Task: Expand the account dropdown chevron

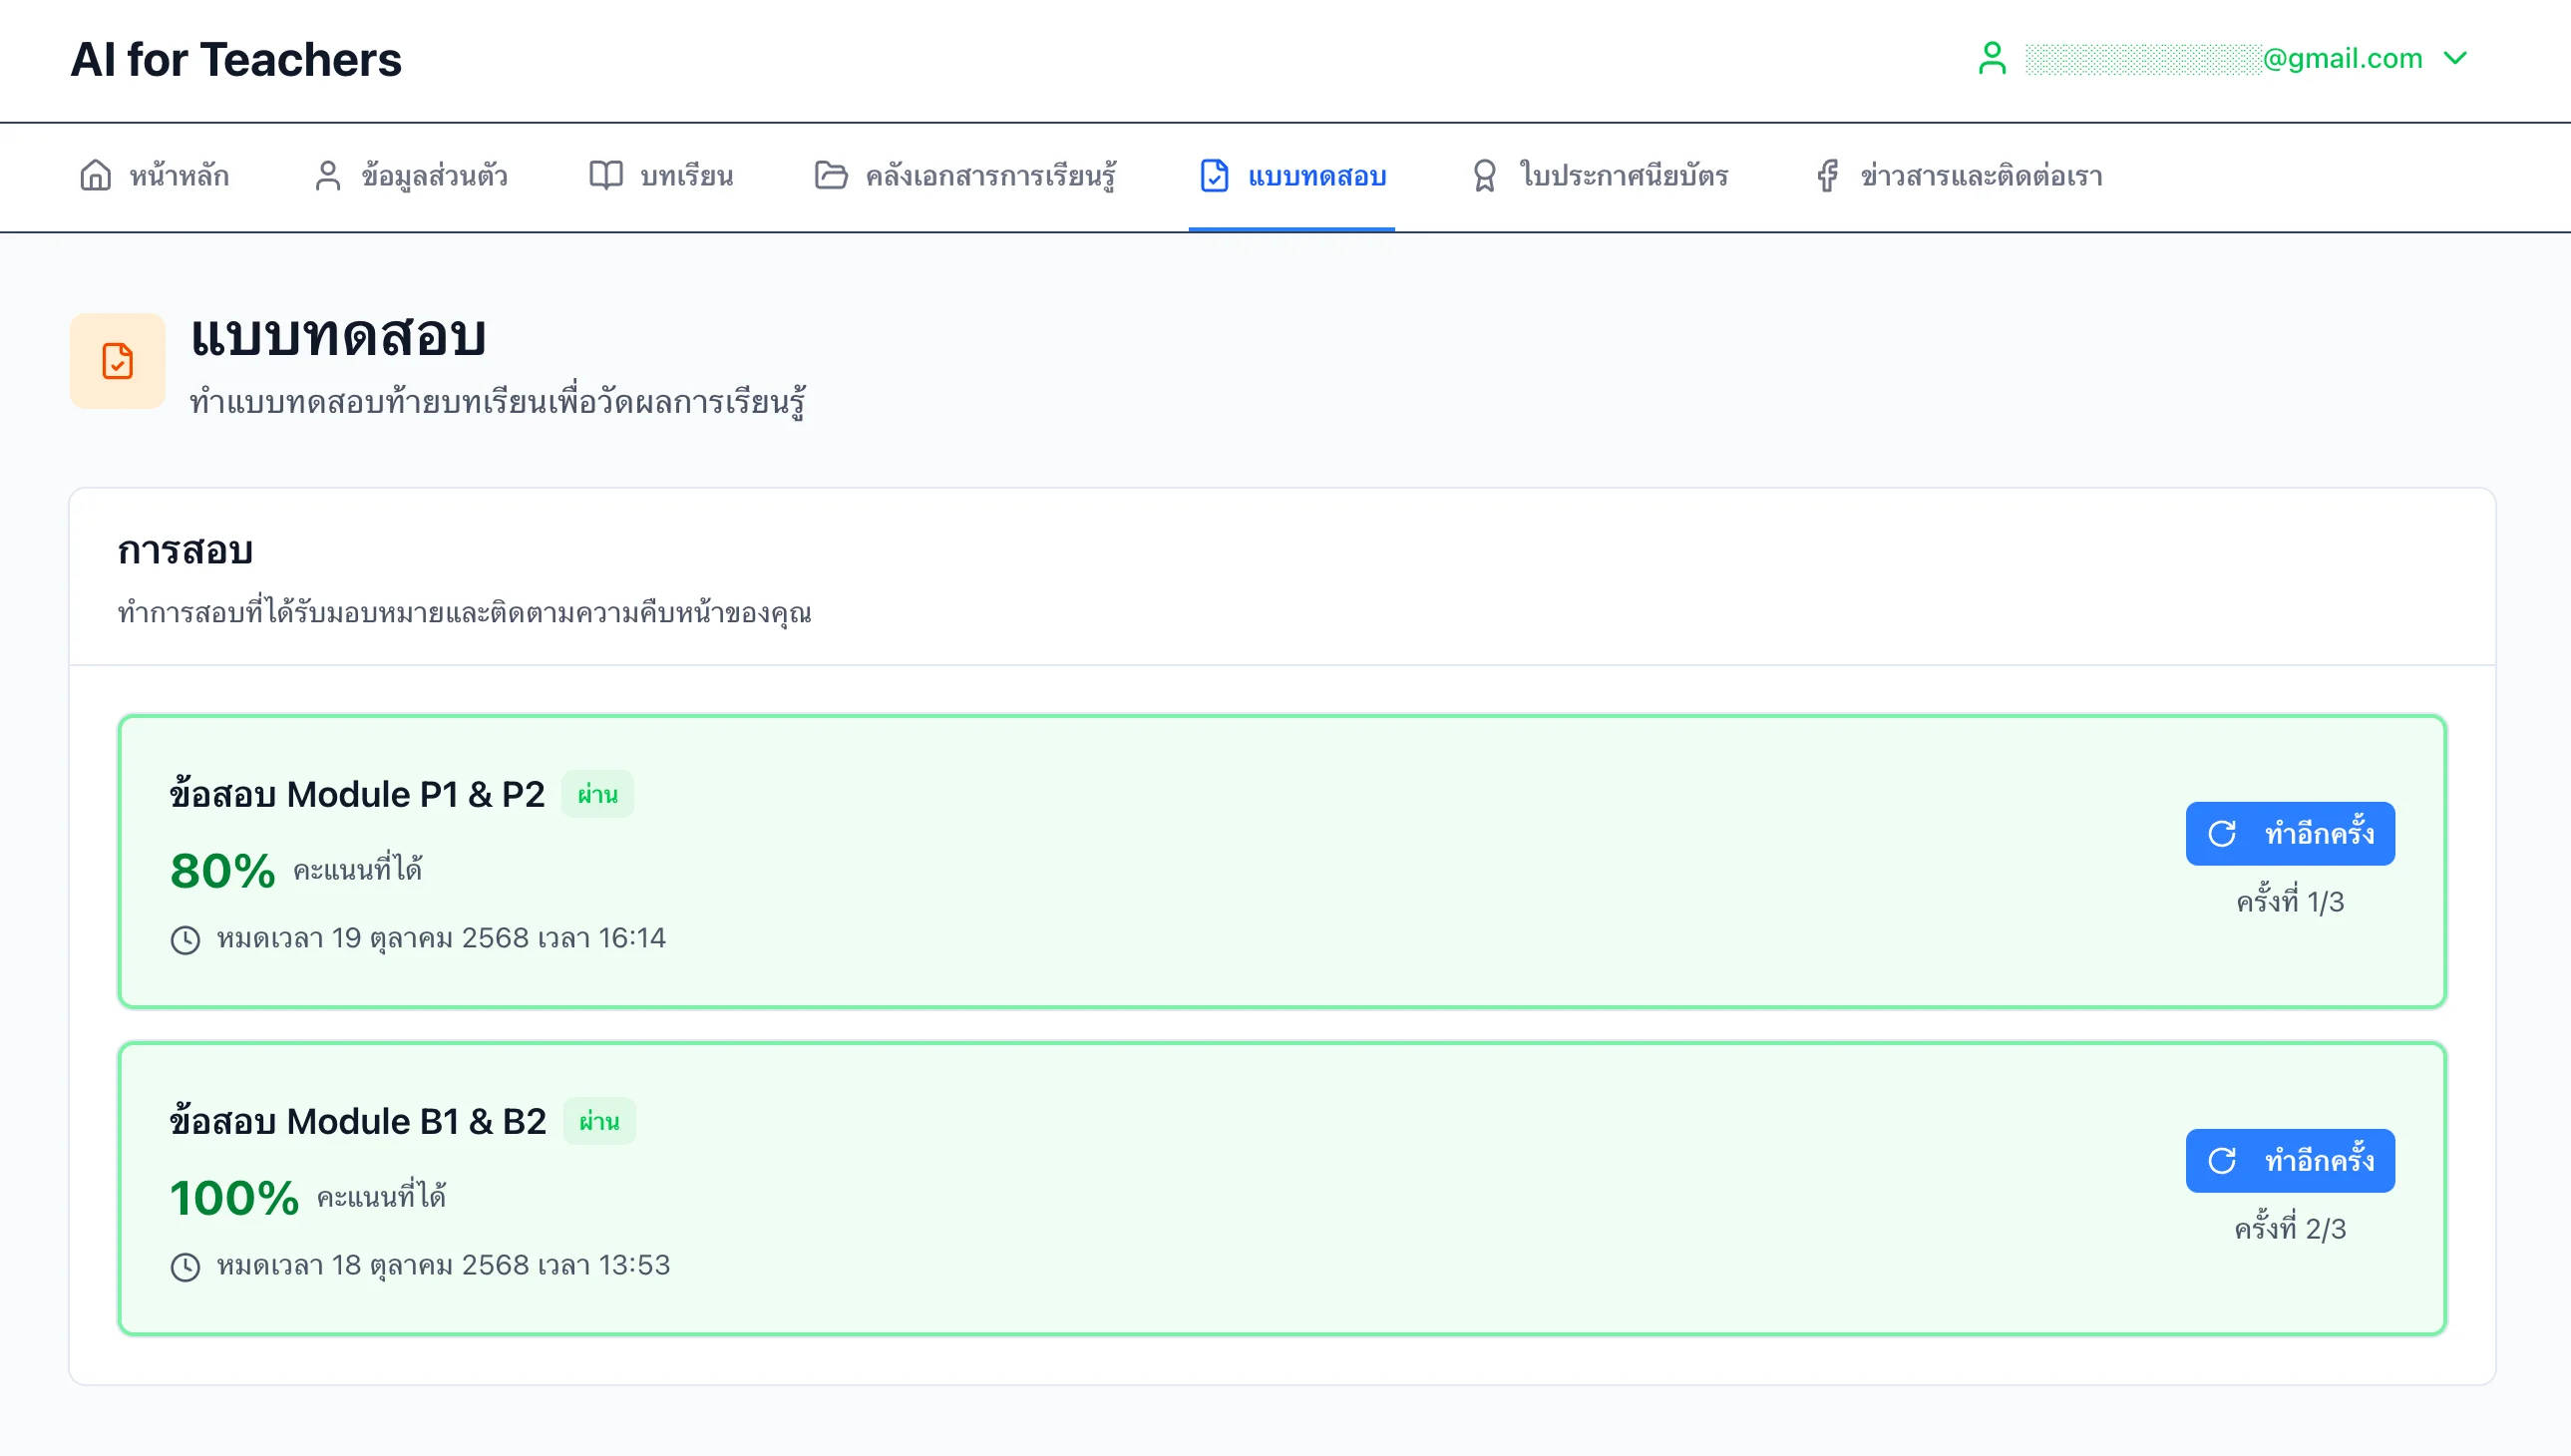Action: [x=2455, y=58]
